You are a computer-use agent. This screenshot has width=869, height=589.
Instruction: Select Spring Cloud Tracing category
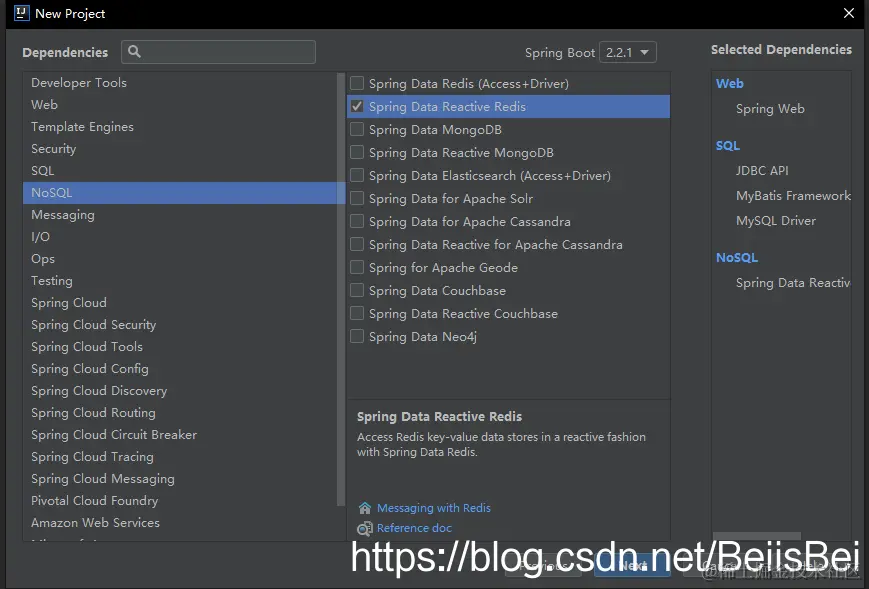point(180,457)
